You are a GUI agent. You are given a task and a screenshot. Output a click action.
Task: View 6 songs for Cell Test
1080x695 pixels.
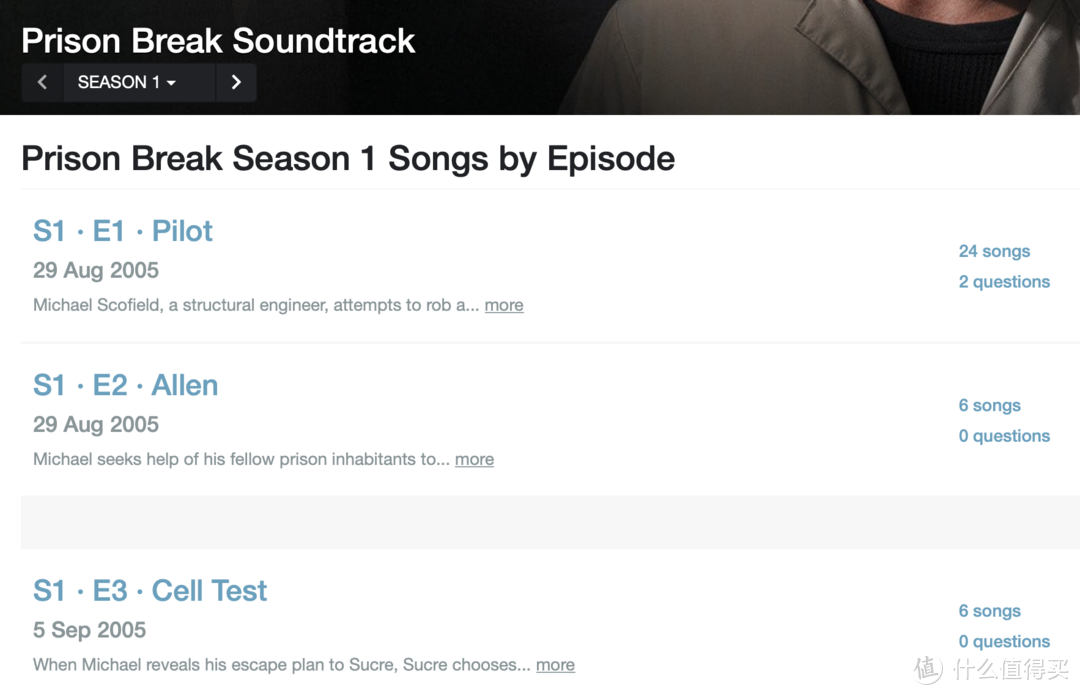coord(989,611)
